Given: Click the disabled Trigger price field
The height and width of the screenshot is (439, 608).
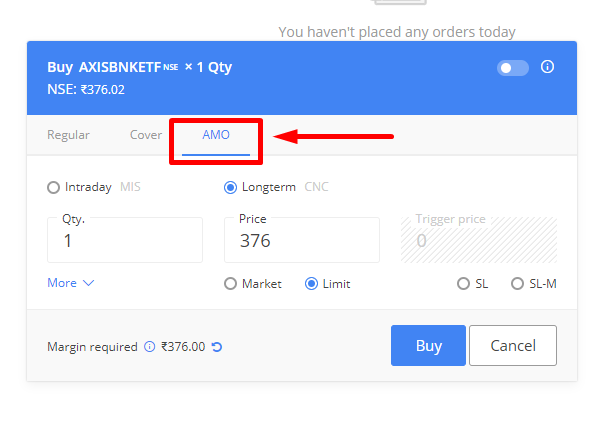Looking at the screenshot, I should (479, 240).
